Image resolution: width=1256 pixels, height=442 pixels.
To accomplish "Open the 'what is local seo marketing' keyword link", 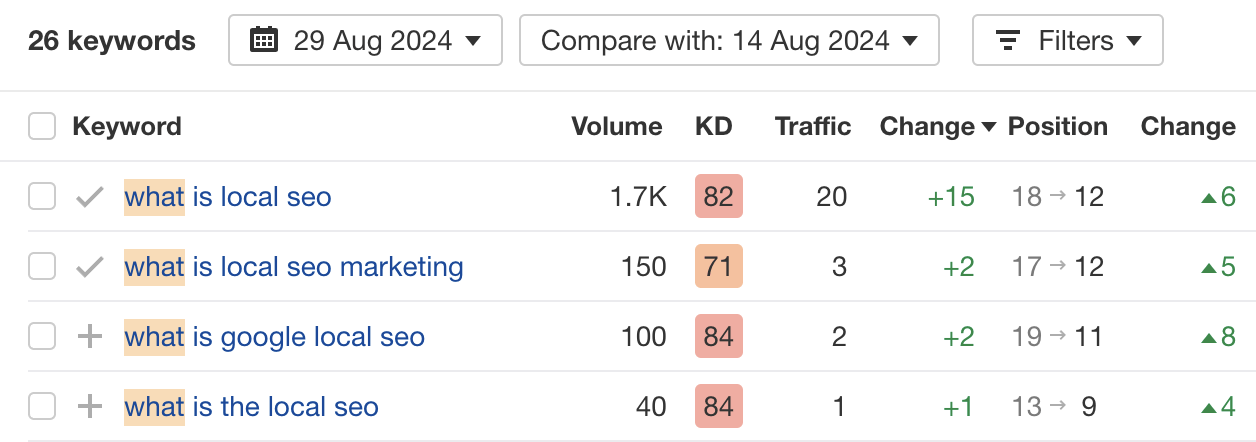I will (294, 267).
